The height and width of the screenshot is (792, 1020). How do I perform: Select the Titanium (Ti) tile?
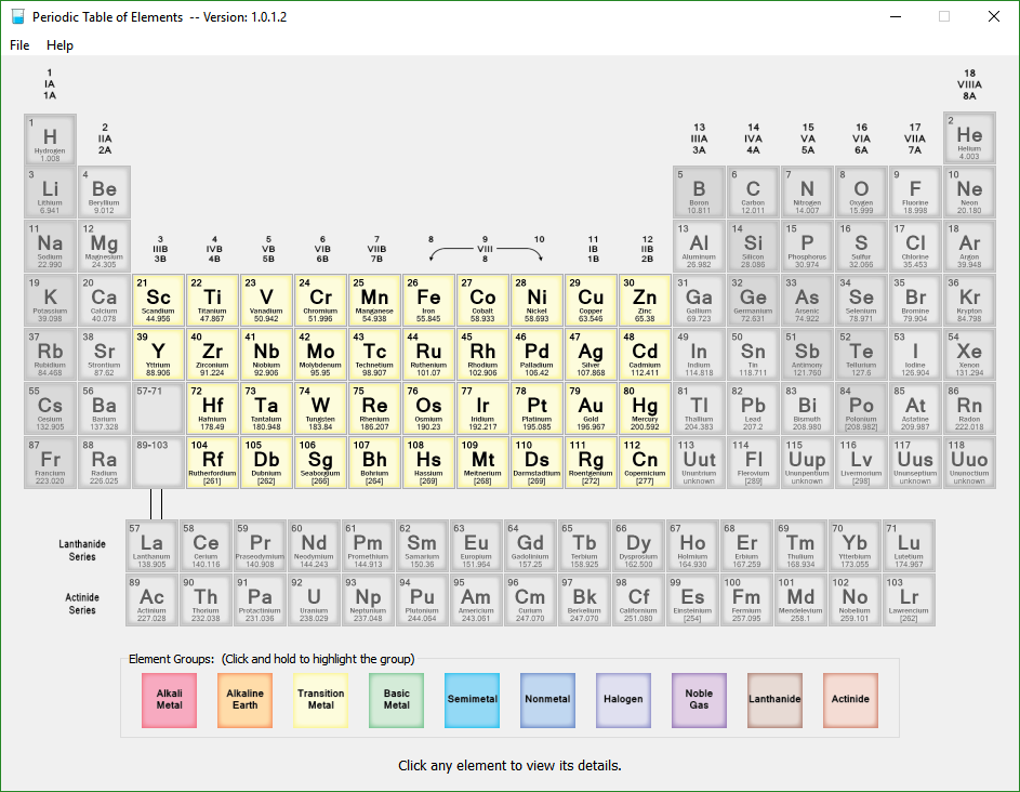point(212,300)
